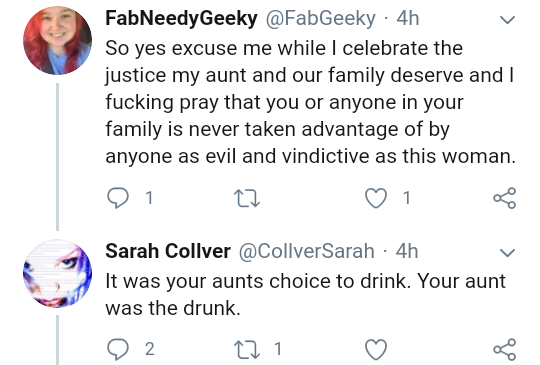Like FabNeedyGeeky's tweet with heart icon
The height and width of the screenshot is (365, 540).
tap(376, 198)
